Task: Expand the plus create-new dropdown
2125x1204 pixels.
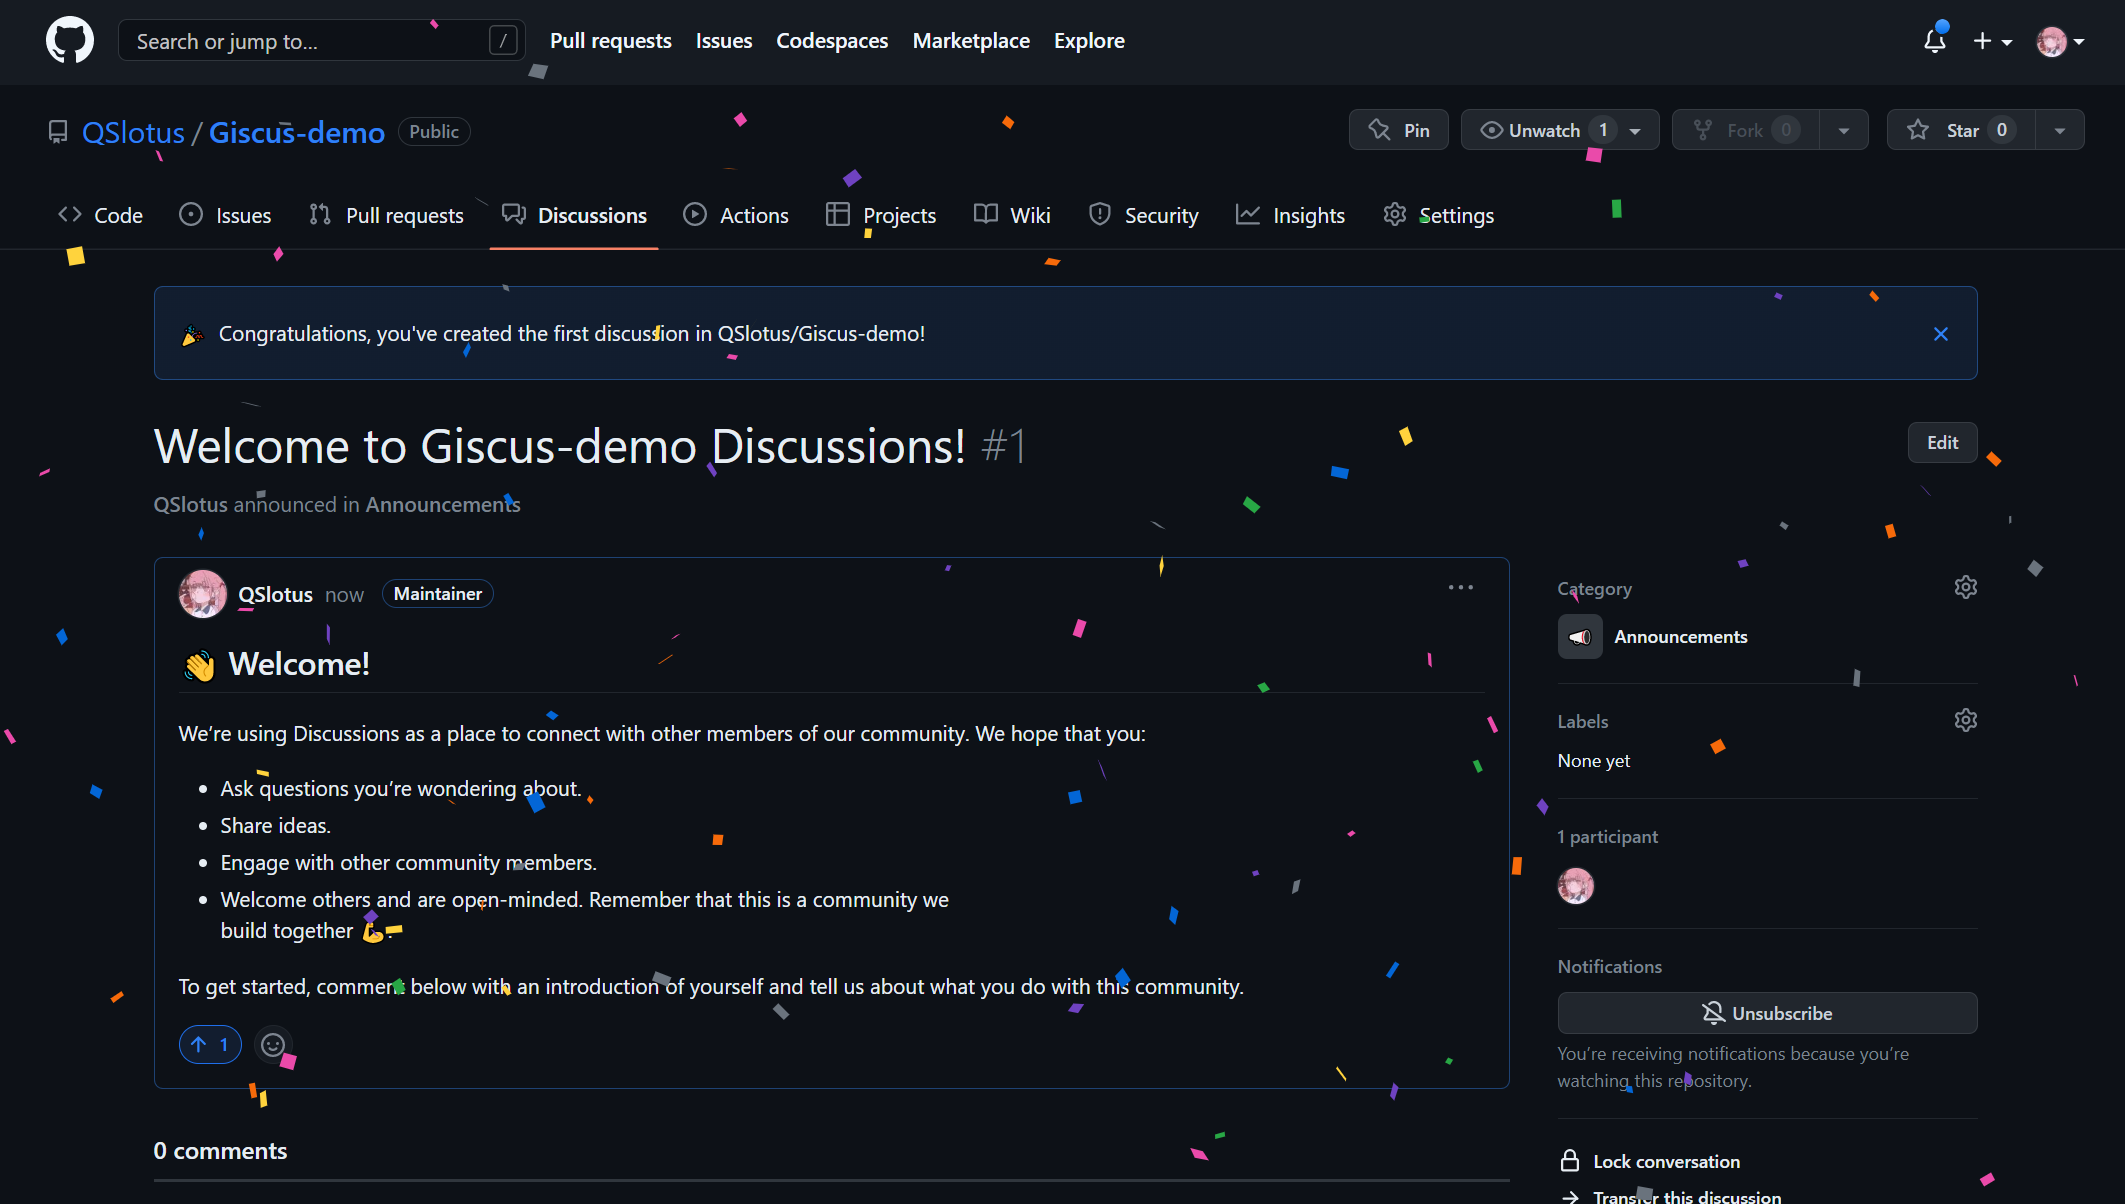Action: (x=1992, y=41)
